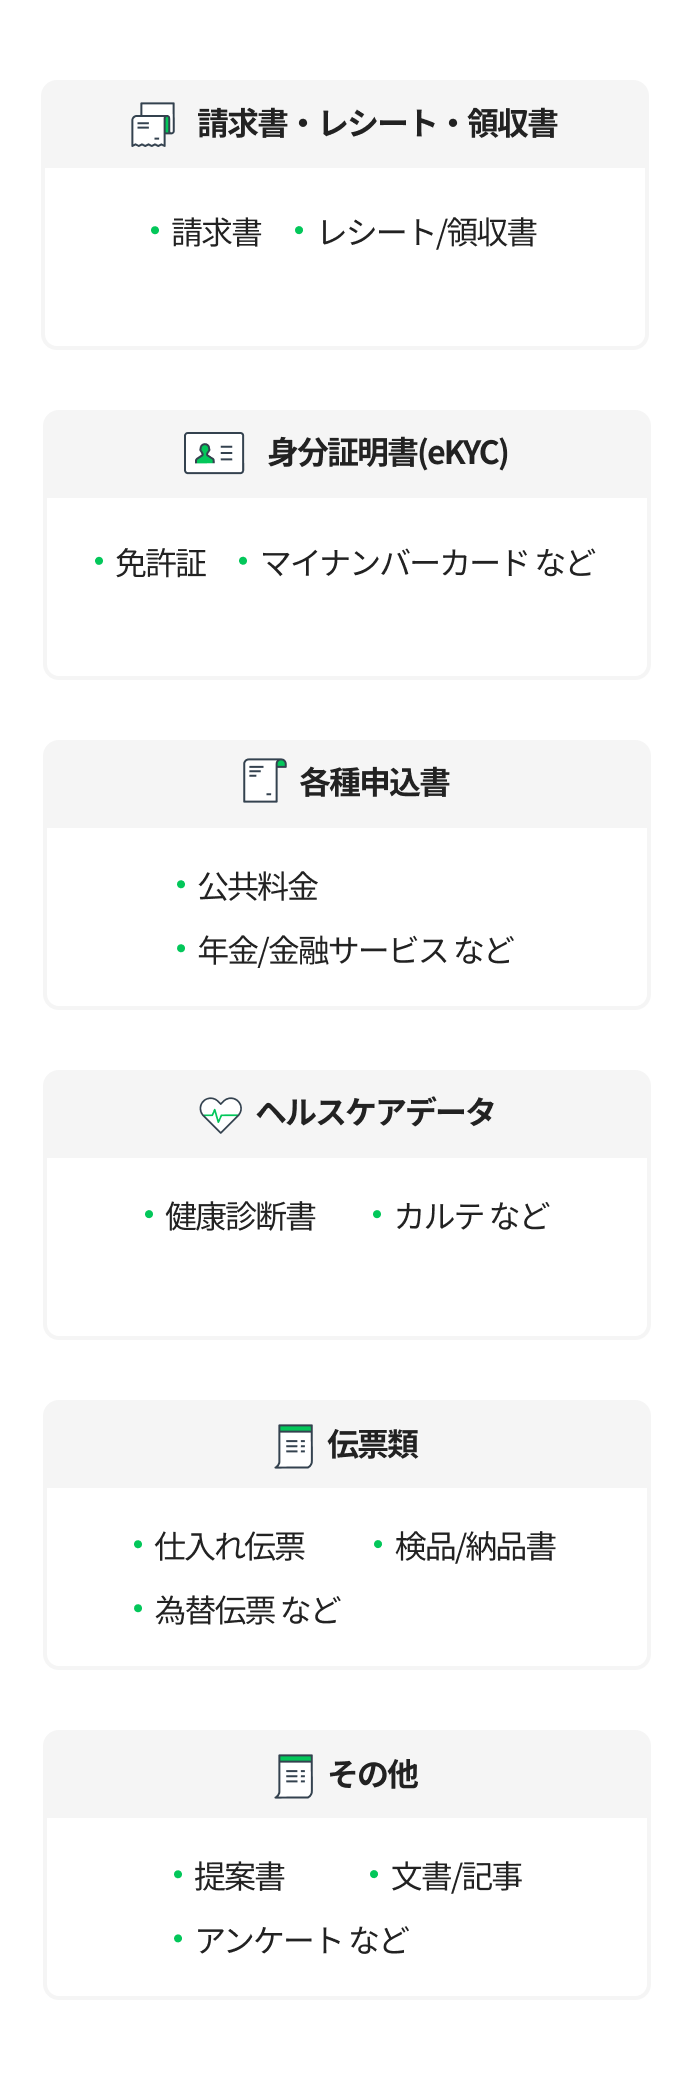The image size is (690, 2080).
Task: Select the 請求書・レシート・領収書 heading
Action: (x=377, y=124)
